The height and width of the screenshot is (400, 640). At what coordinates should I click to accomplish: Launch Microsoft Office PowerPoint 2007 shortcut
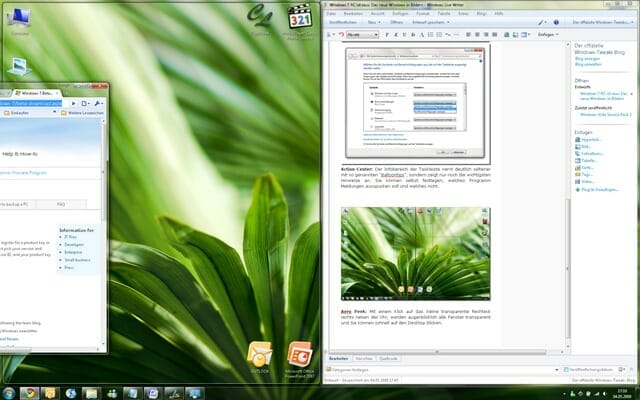pos(298,355)
